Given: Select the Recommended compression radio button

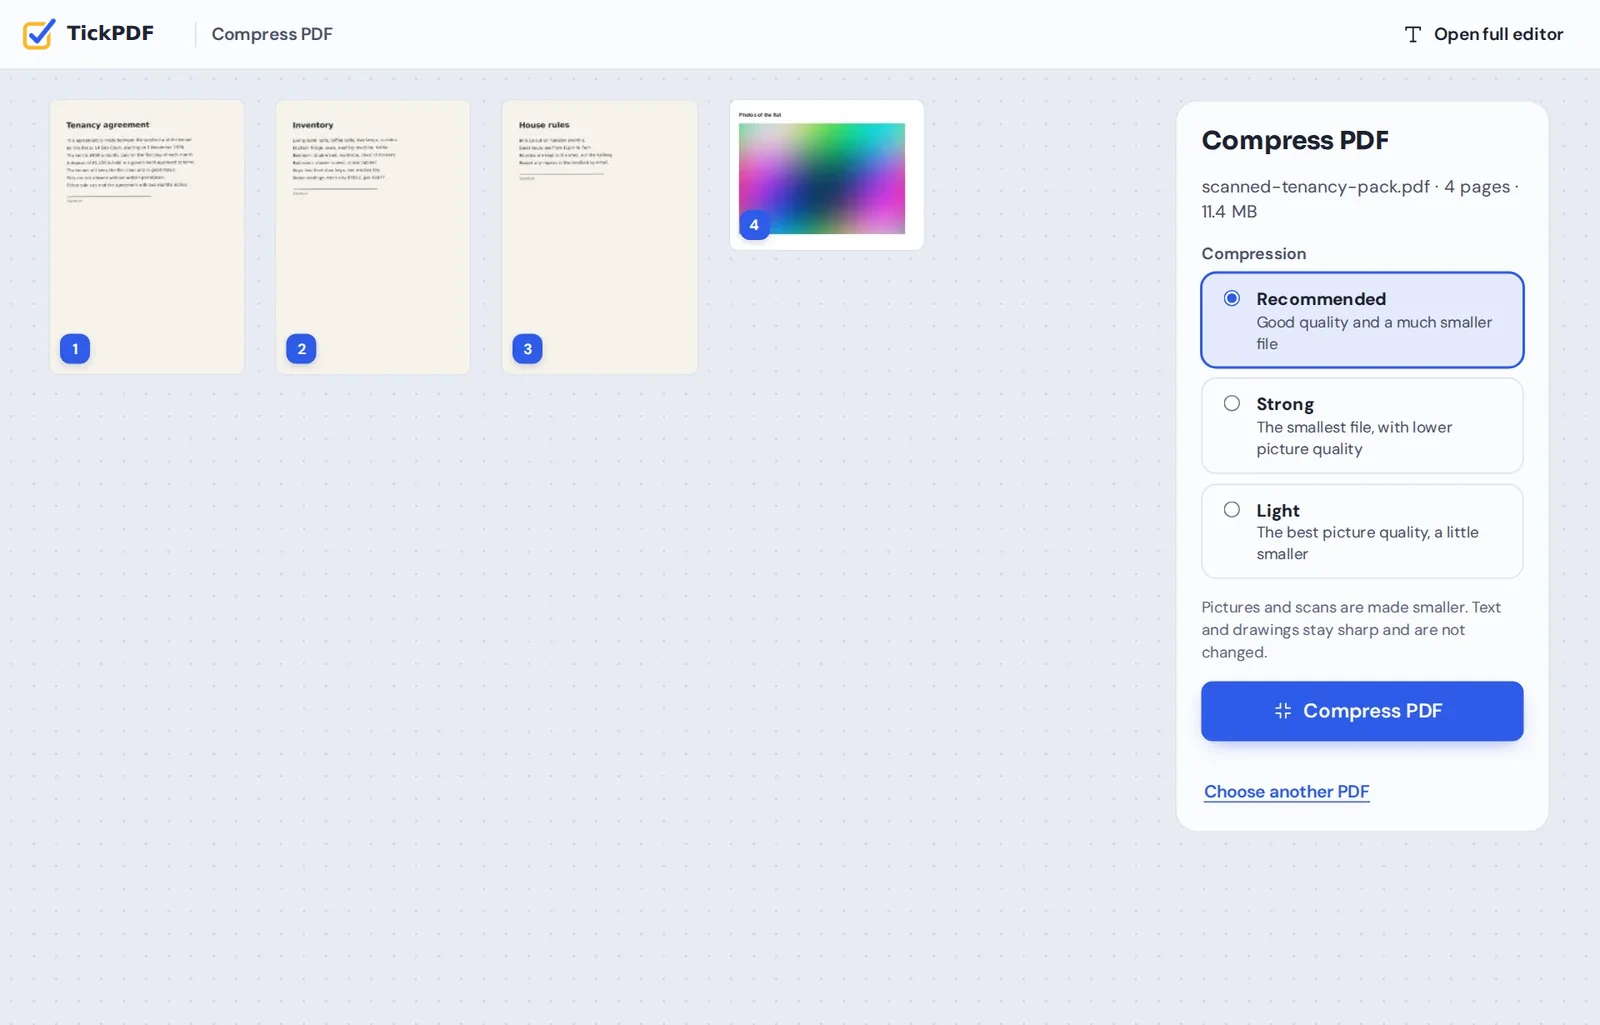Looking at the screenshot, I should click(1232, 298).
